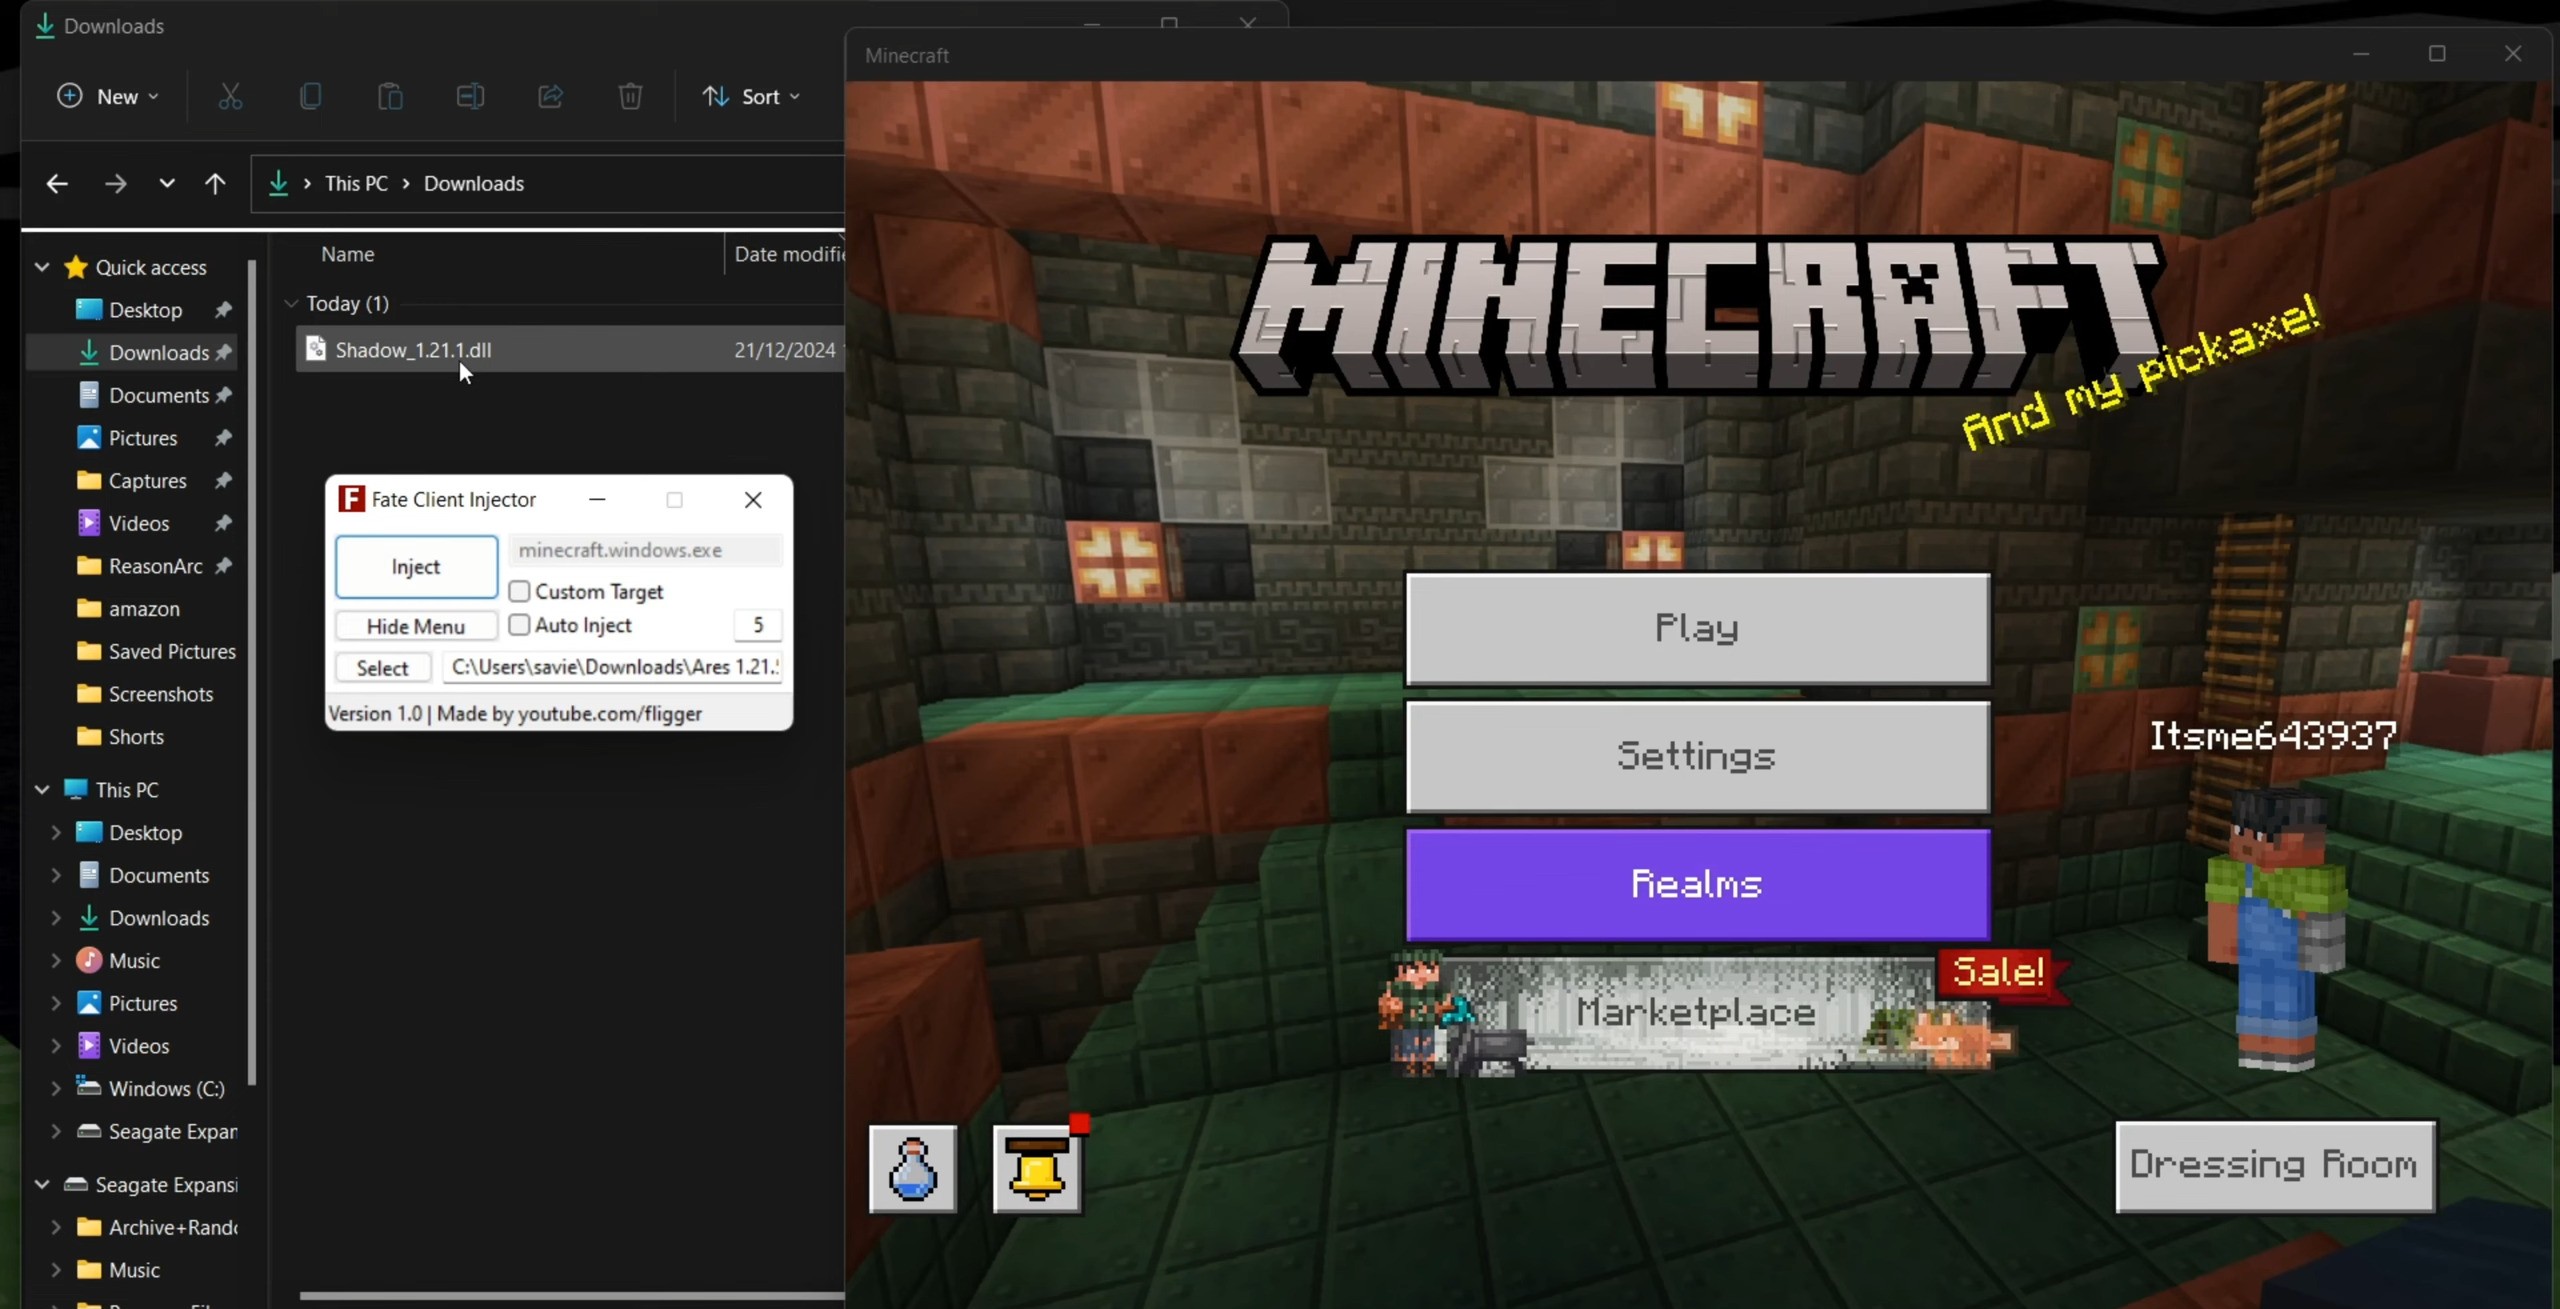Go up one folder level in Explorer

click(215, 184)
